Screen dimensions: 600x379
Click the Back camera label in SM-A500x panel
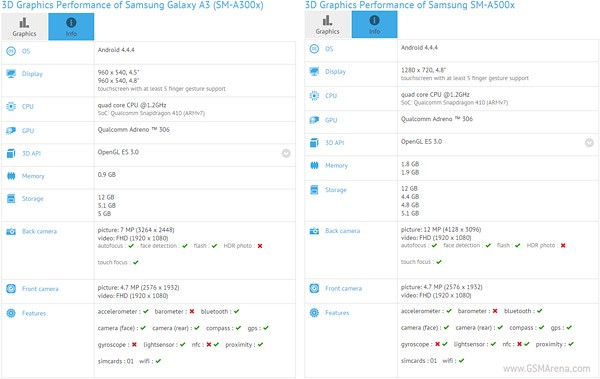tap(342, 231)
